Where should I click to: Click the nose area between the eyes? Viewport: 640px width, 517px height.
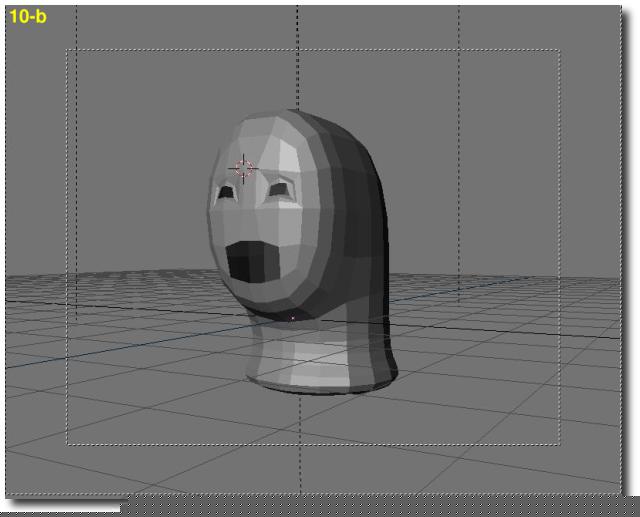[x=252, y=205]
